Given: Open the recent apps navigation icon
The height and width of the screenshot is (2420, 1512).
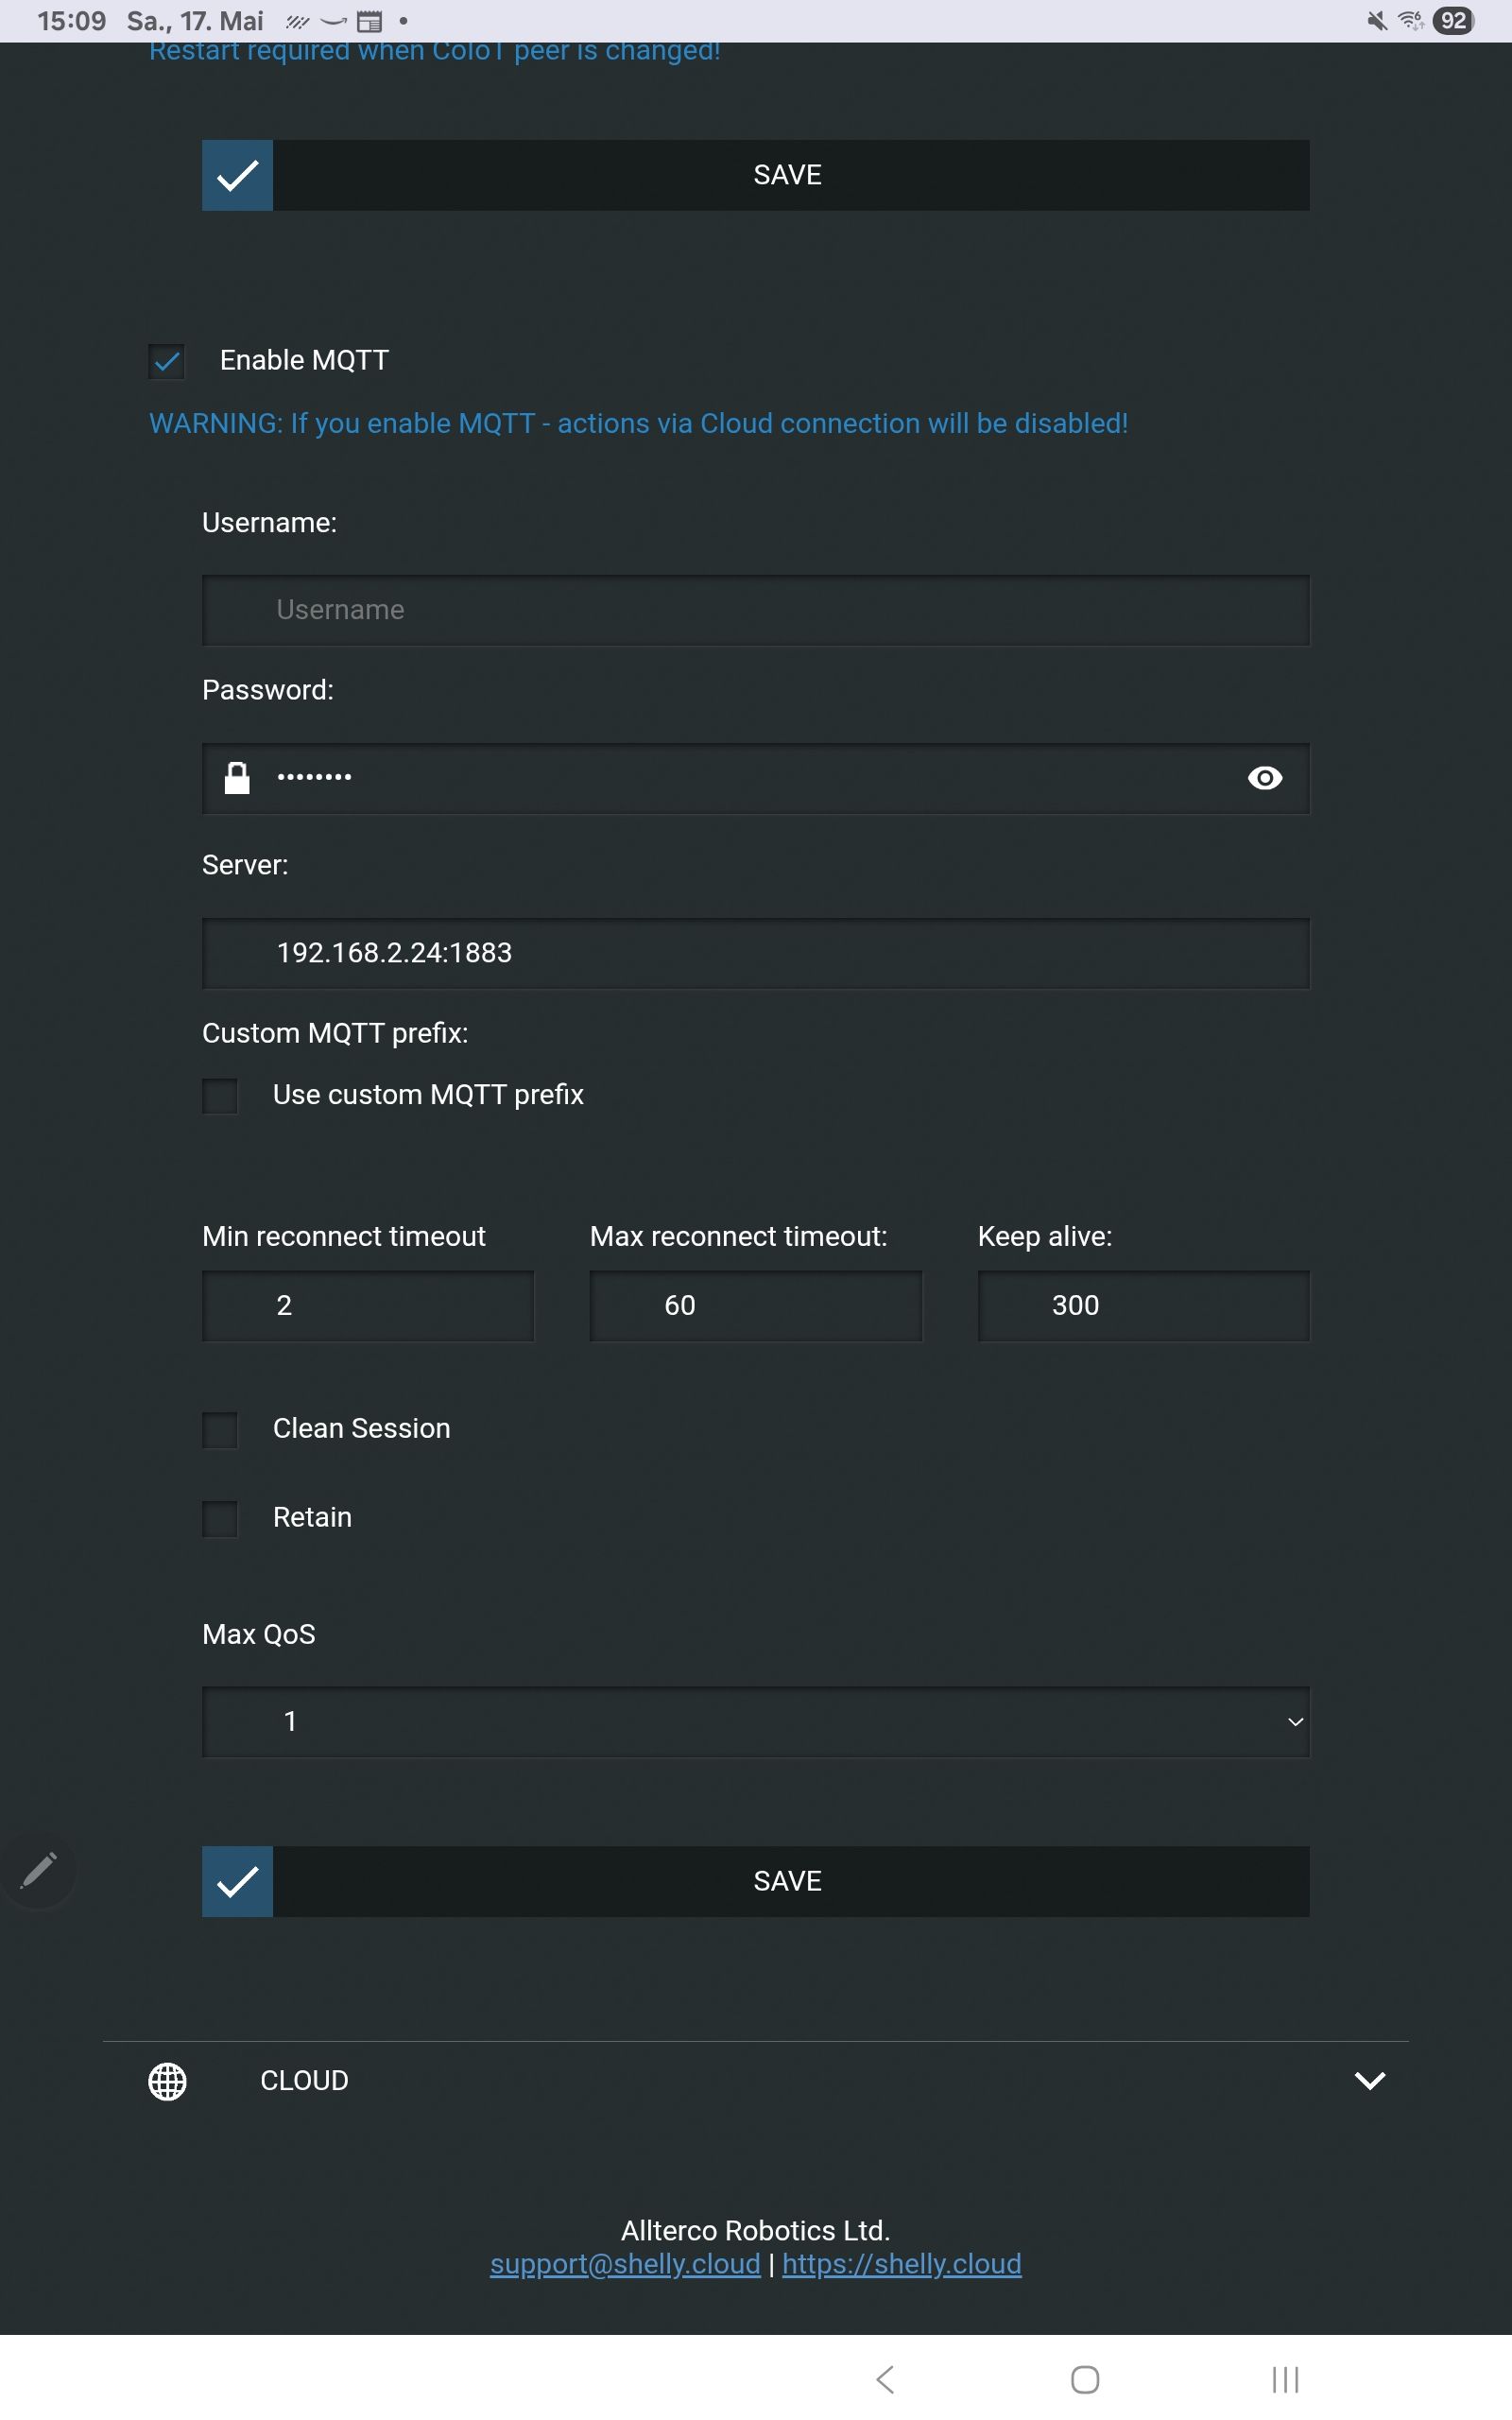Looking at the screenshot, I should (1285, 2379).
